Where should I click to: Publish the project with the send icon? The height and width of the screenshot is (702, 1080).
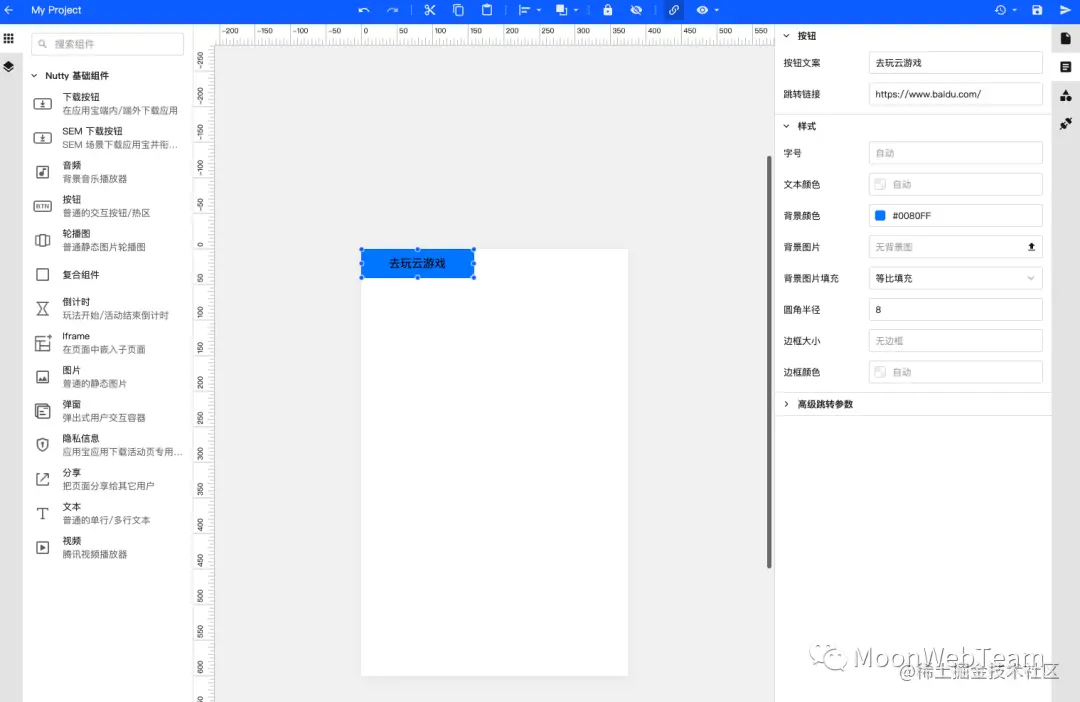pos(1066,10)
